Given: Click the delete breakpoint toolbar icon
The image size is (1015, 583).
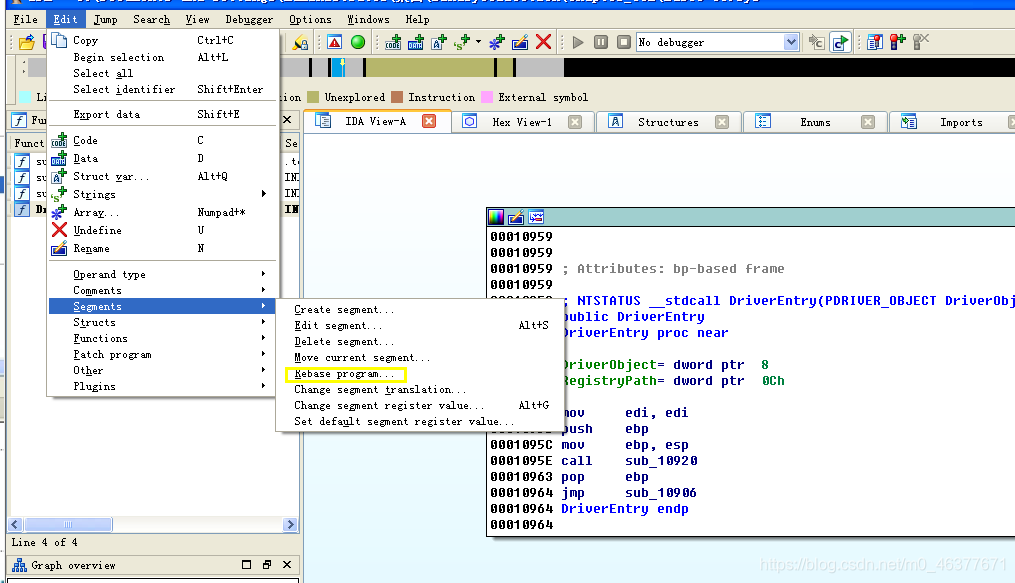Looking at the screenshot, I should [x=920, y=43].
